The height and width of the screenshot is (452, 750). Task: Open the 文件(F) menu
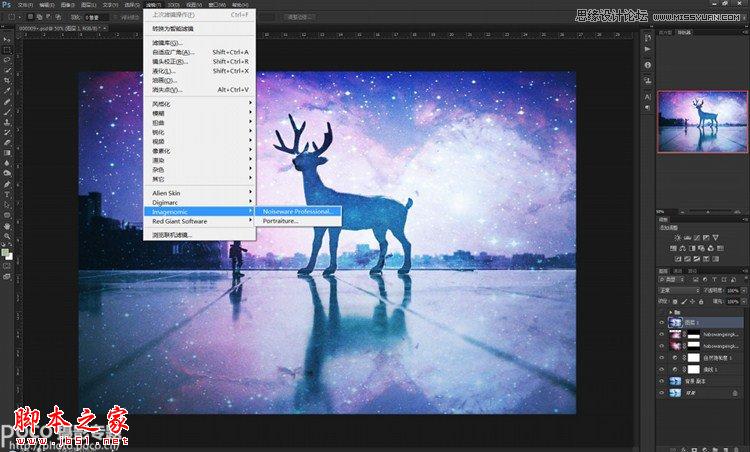[x=25, y=5]
